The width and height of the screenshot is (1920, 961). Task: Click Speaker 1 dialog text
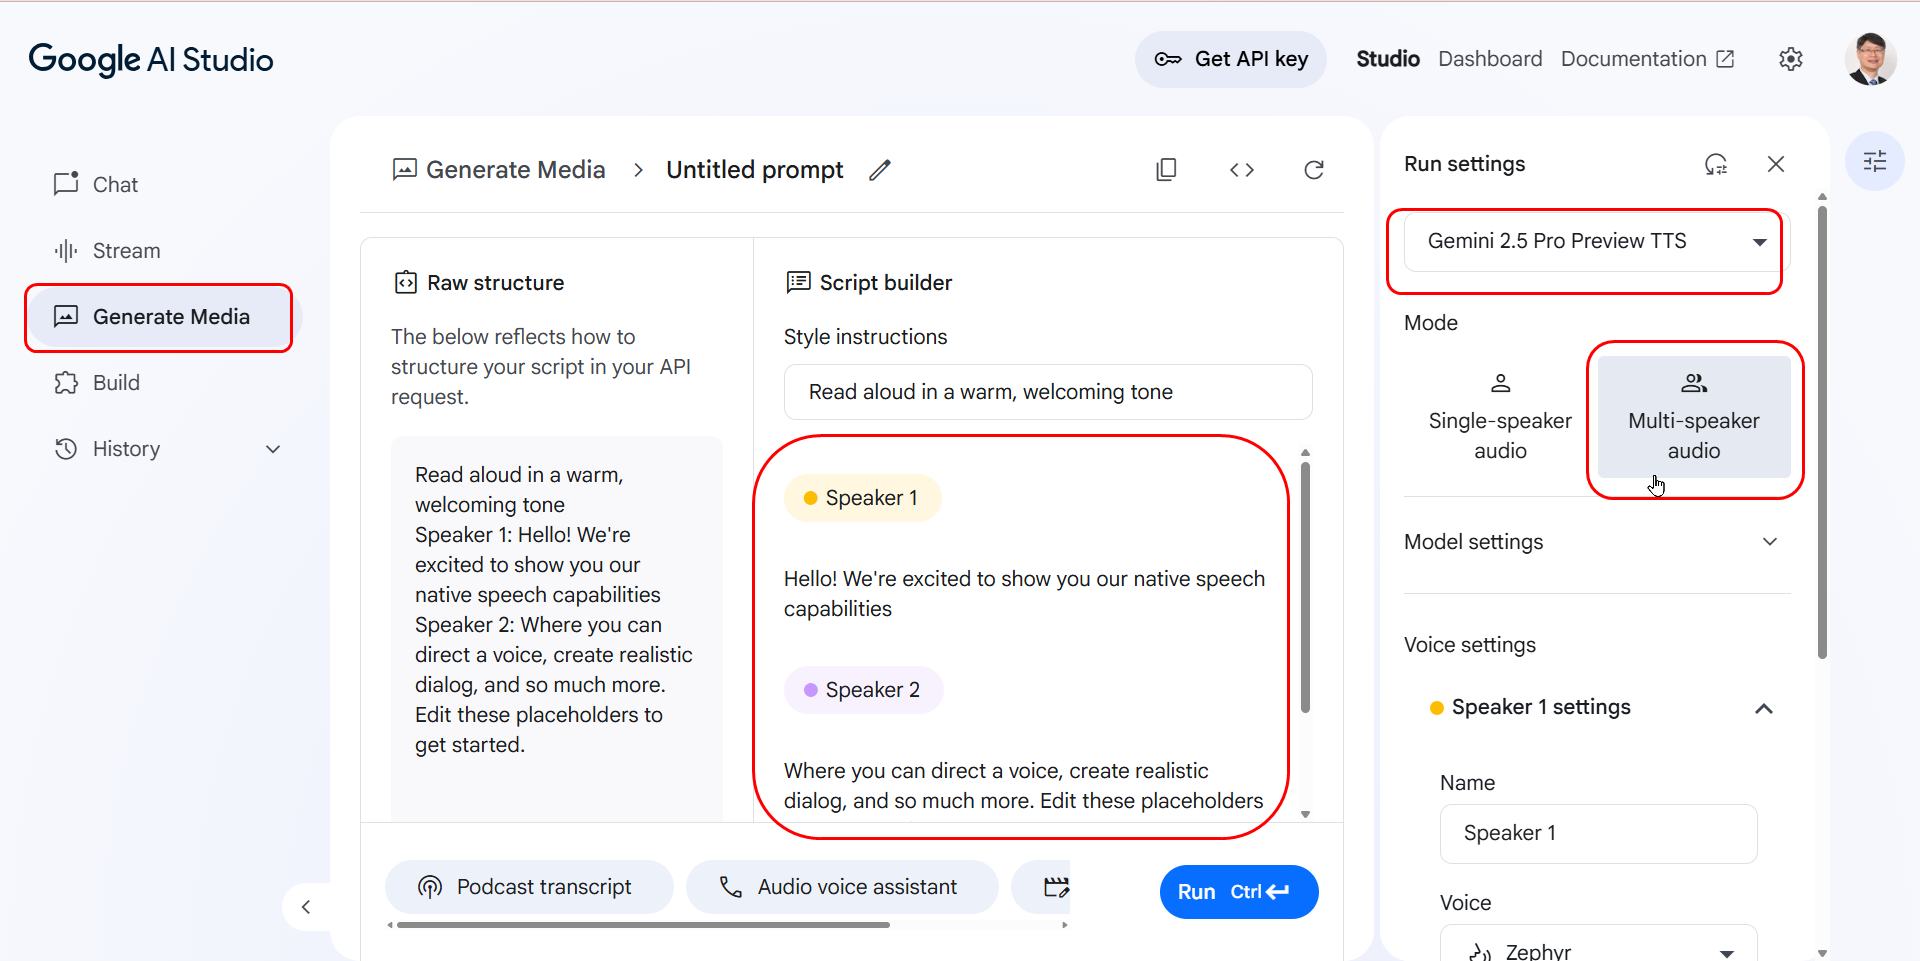coord(1025,594)
